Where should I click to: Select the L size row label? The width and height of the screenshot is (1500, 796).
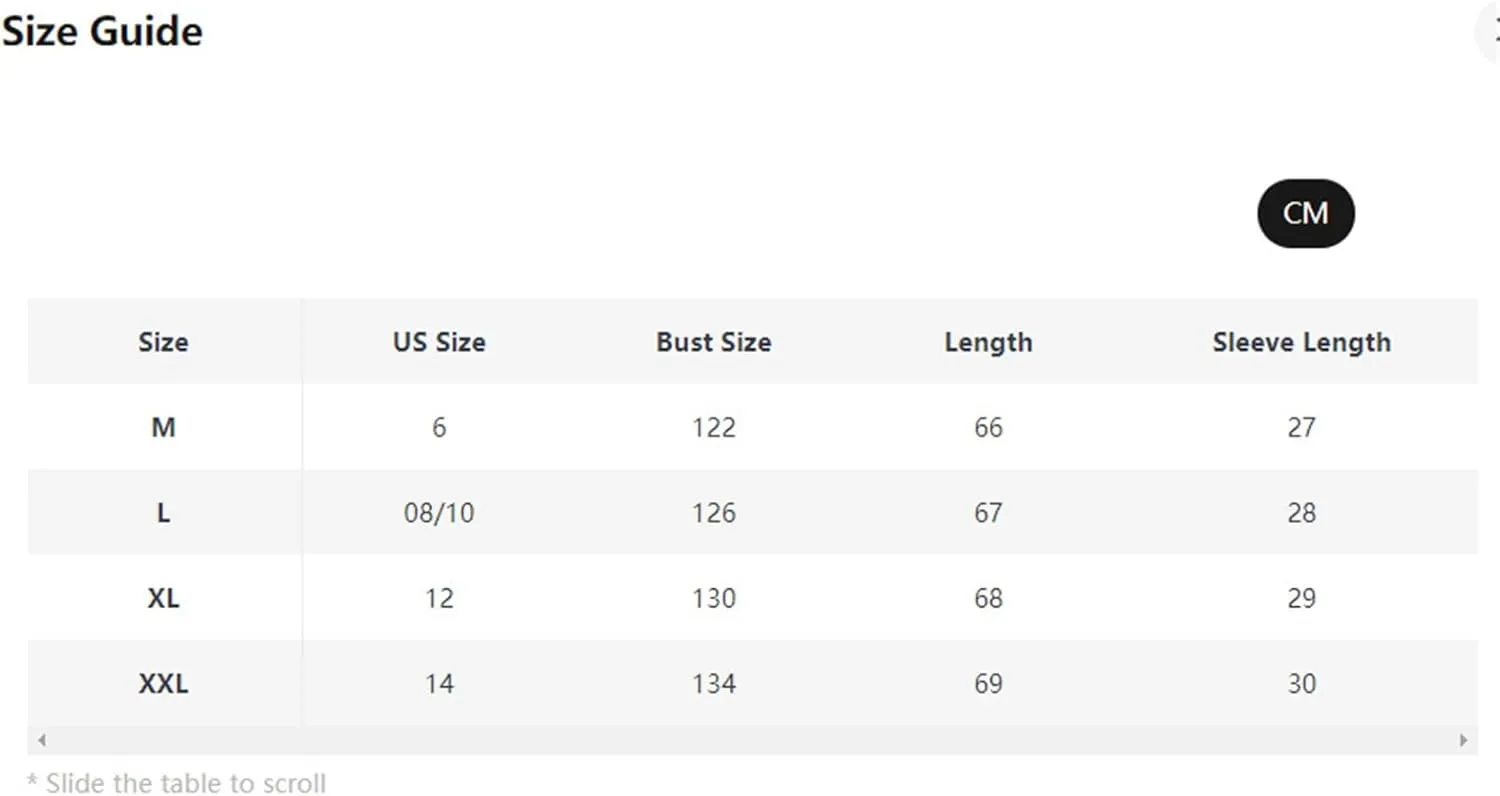[163, 513]
